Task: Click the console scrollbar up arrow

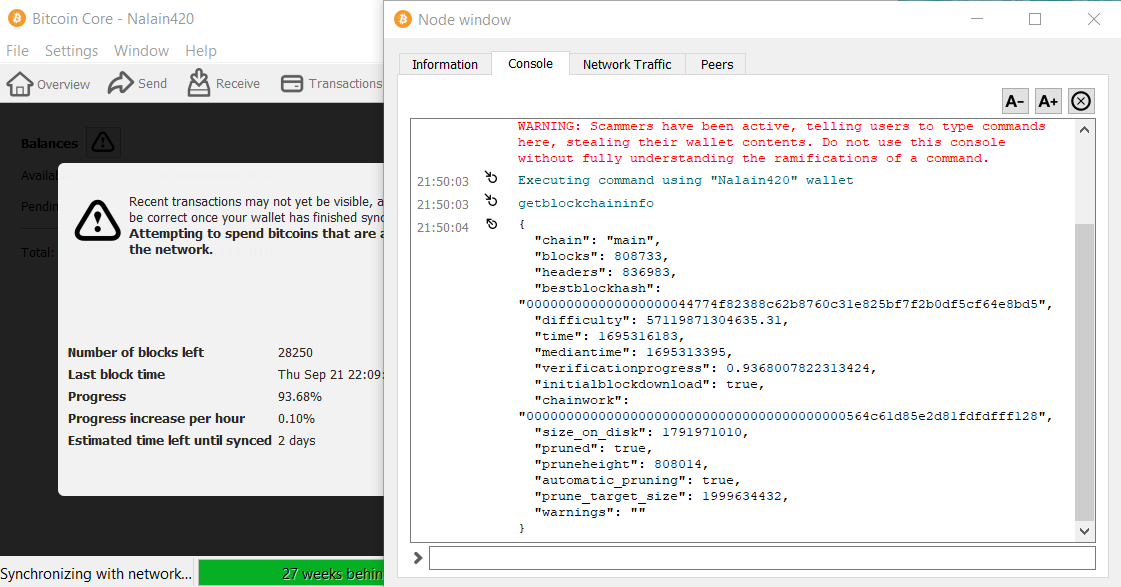Action: click(x=1085, y=130)
